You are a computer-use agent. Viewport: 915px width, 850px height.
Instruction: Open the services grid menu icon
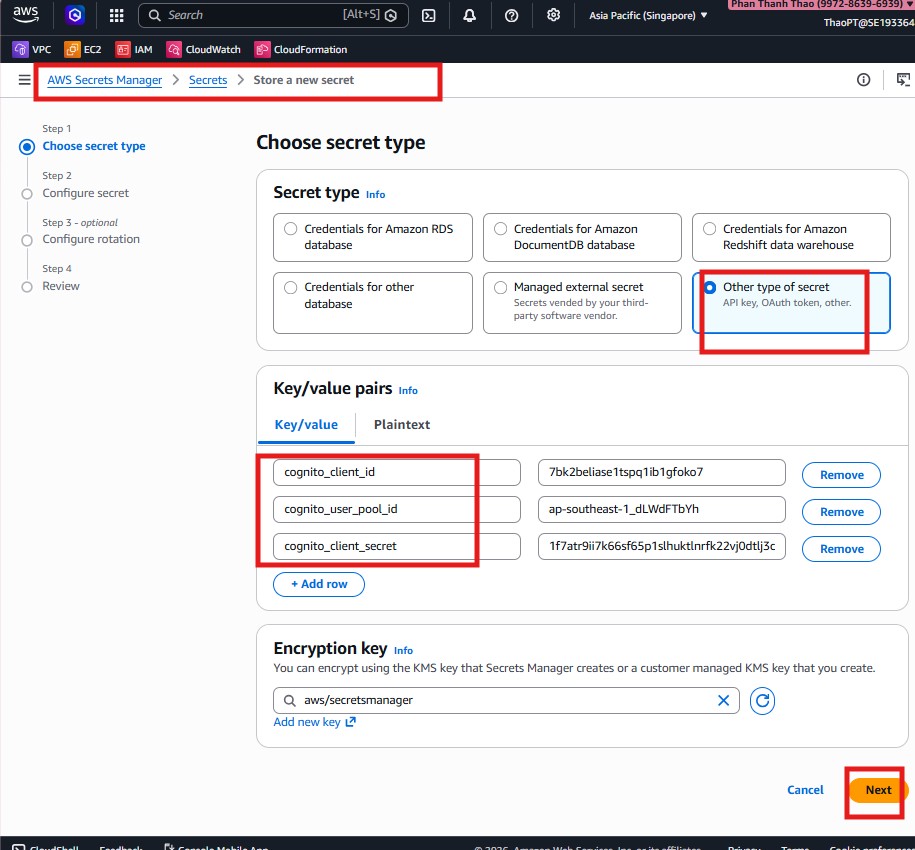click(x=116, y=16)
